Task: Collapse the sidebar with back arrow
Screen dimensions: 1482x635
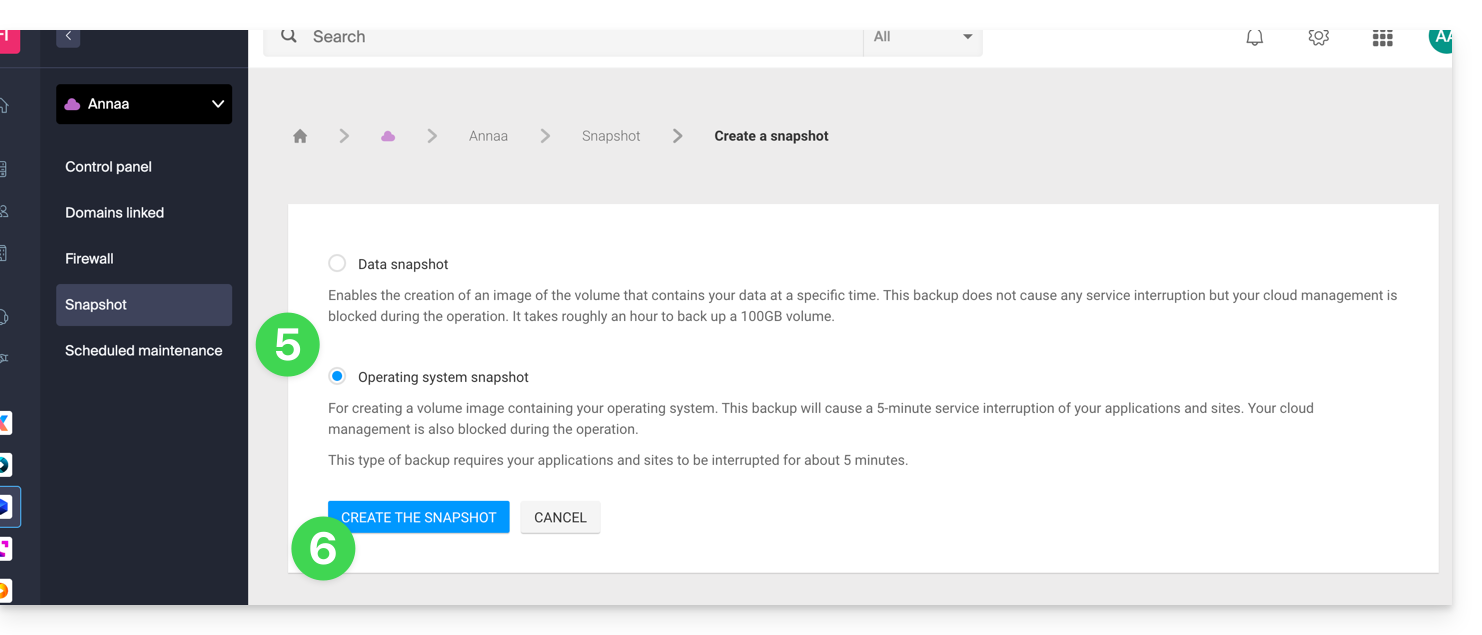Action: 68,36
